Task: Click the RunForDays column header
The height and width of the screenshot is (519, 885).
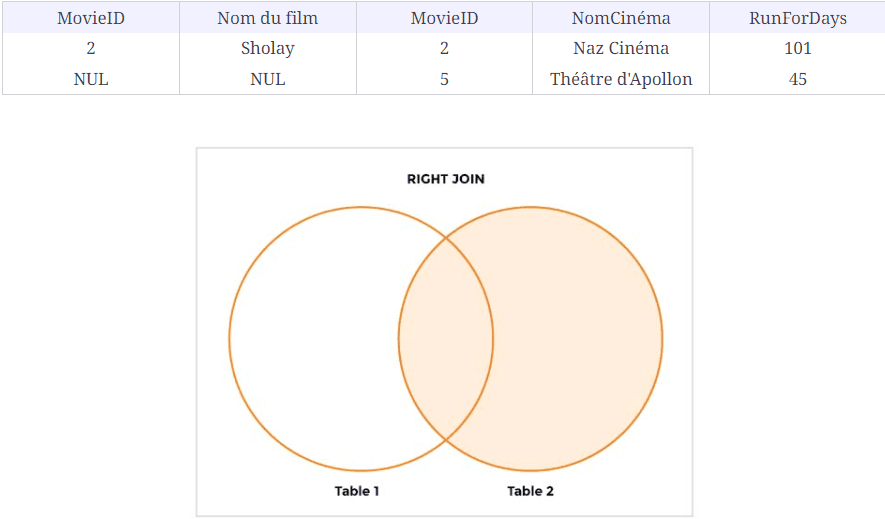Action: point(797,18)
